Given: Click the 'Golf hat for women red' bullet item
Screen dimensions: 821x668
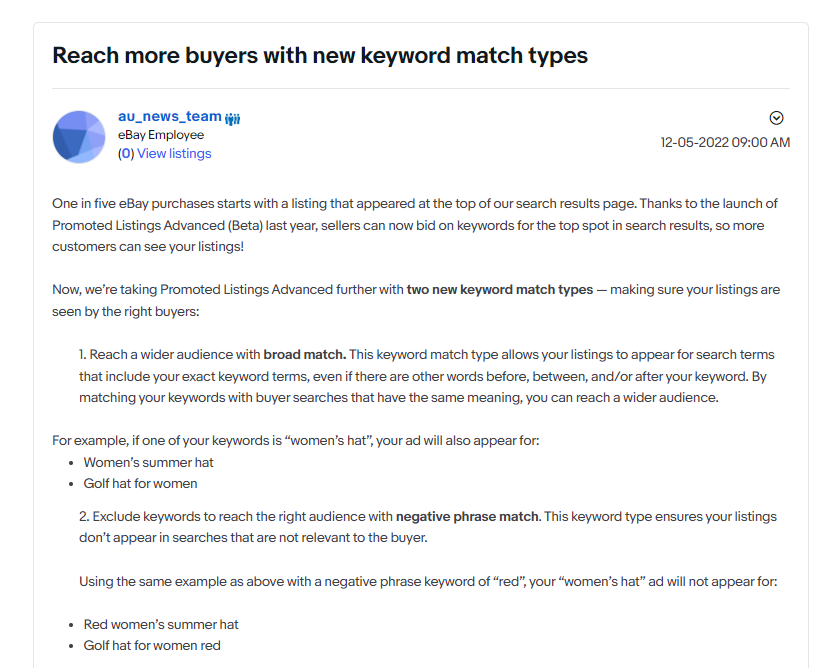Looking at the screenshot, I should tap(152, 645).
